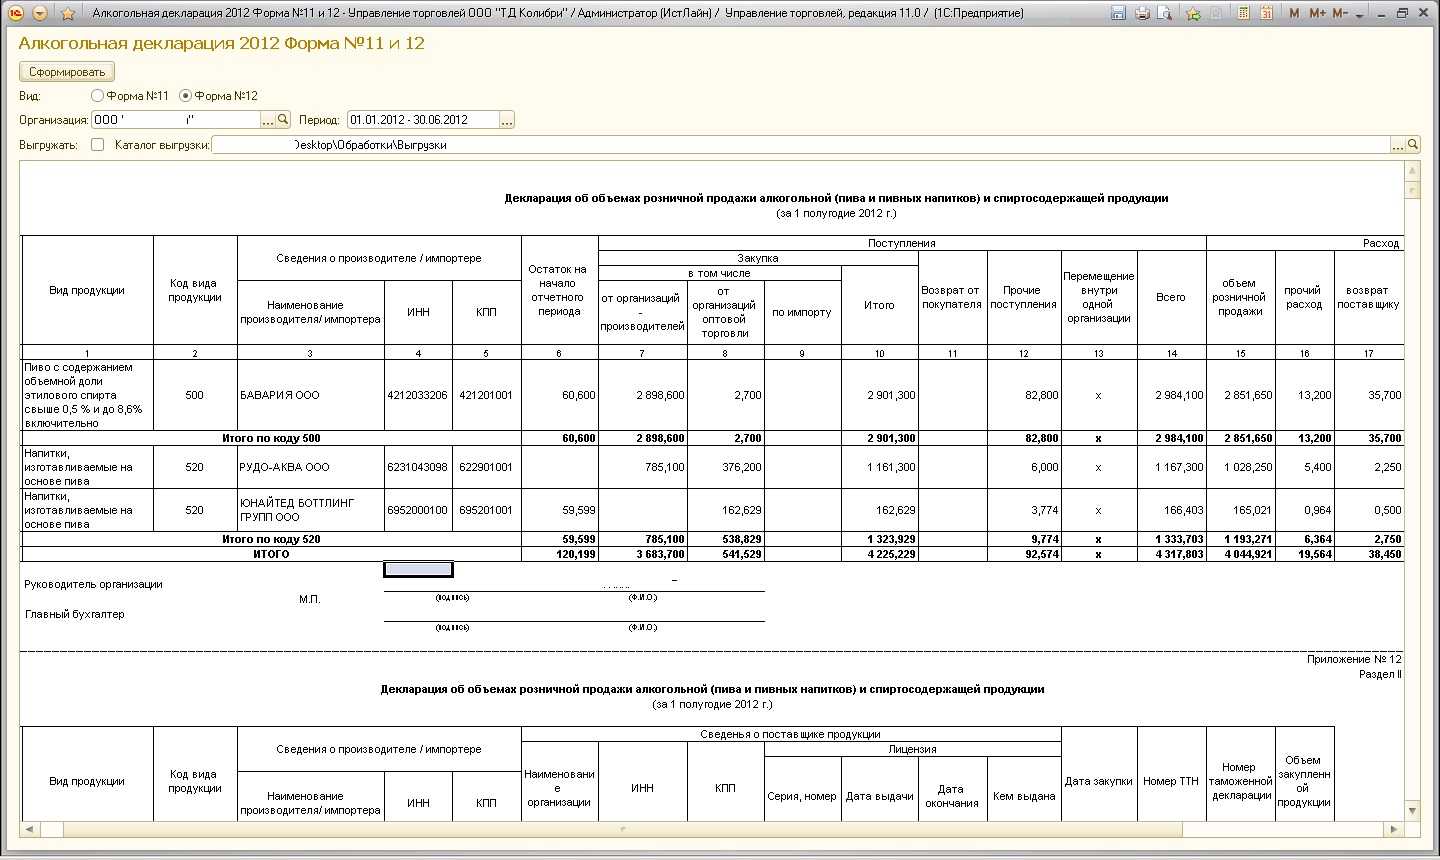1440x860 pixels.
Task: Open the Период selection ellipsis button
Action: pos(507,120)
